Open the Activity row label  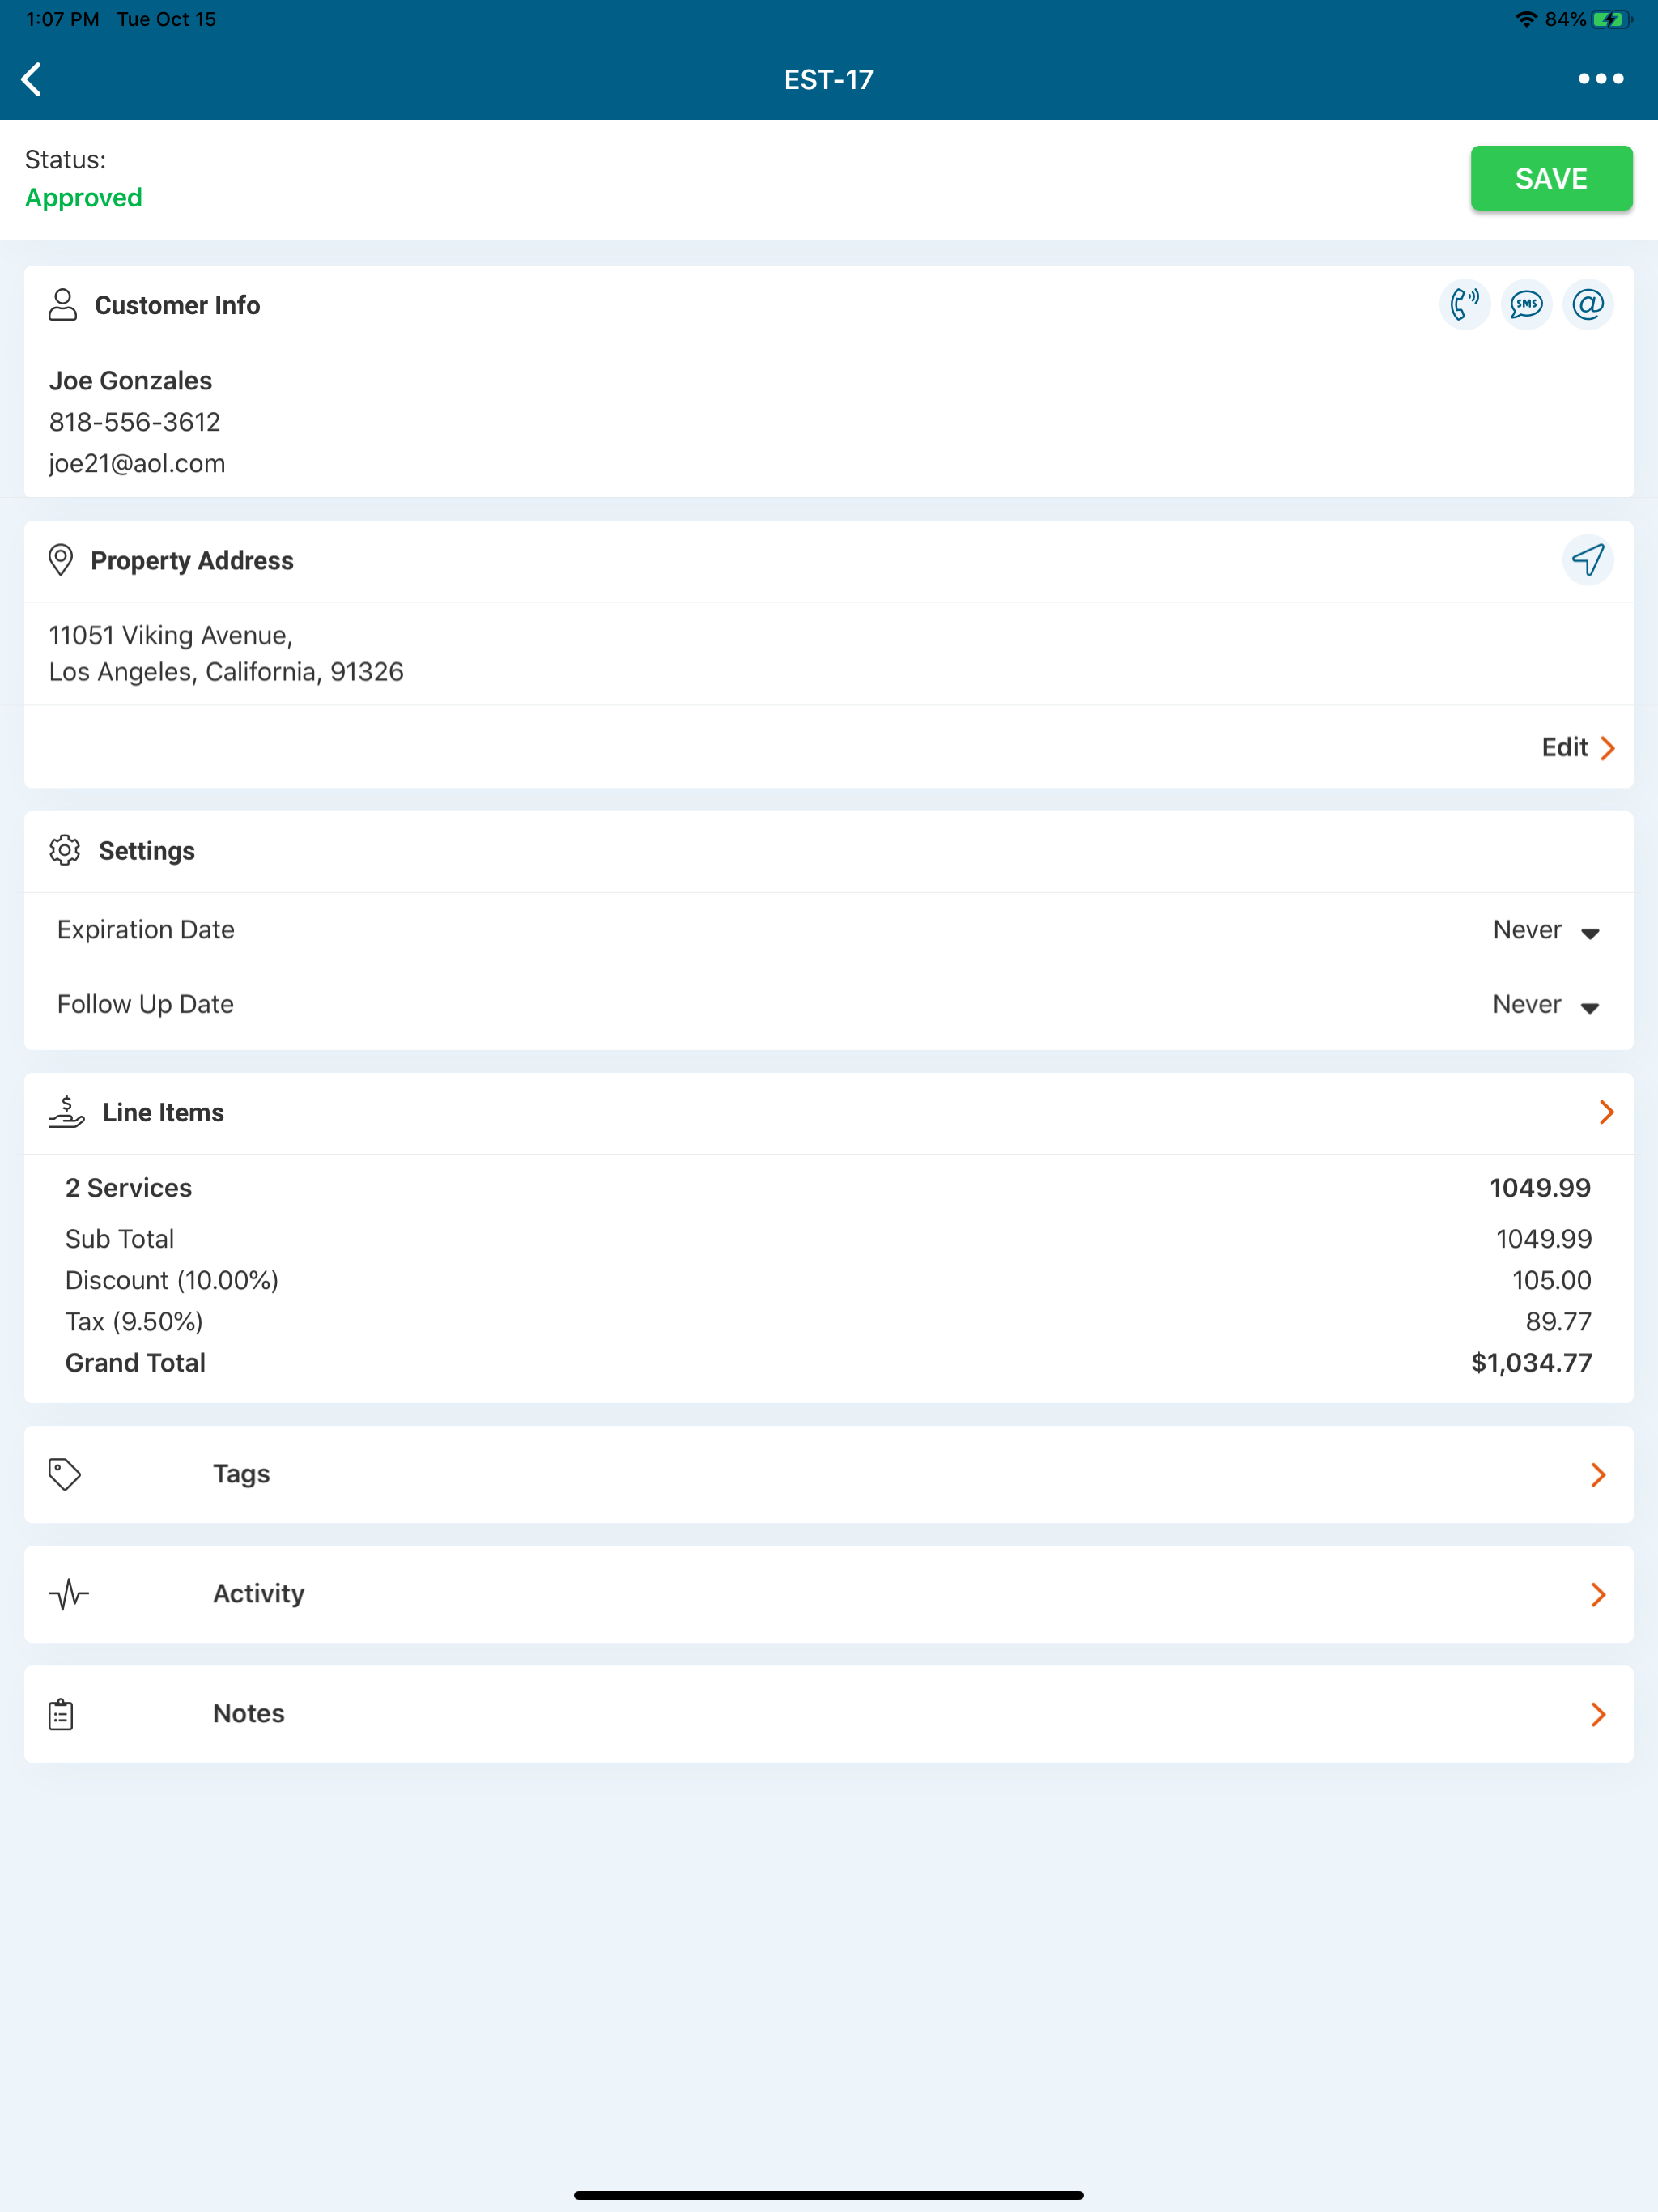(x=259, y=1593)
